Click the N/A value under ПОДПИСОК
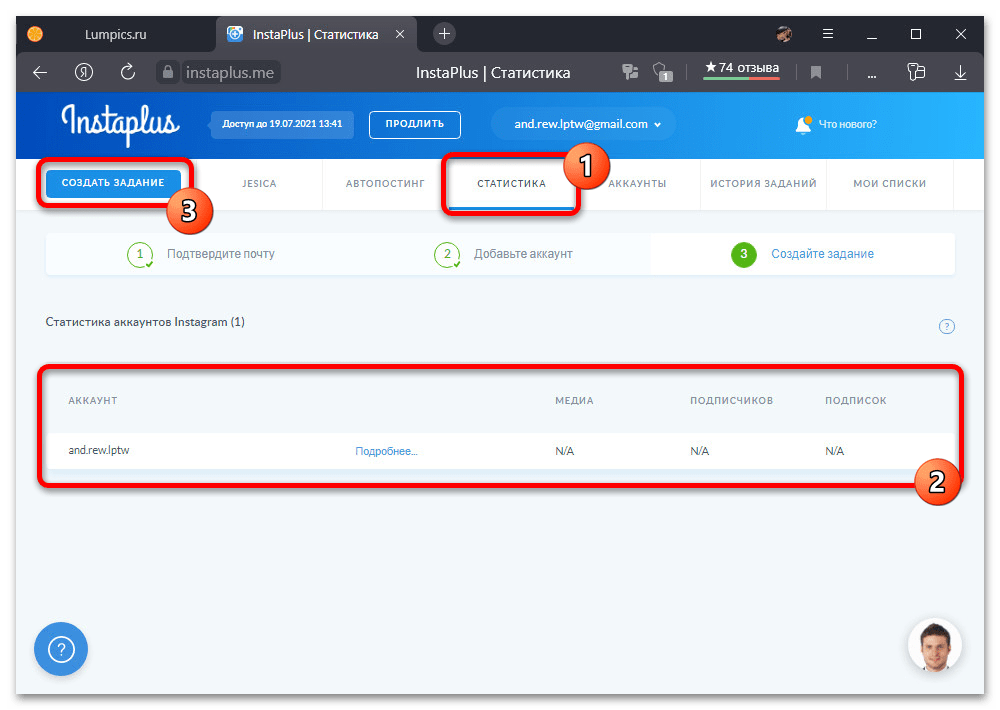The width and height of the screenshot is (1000, 710). (834, 451)
